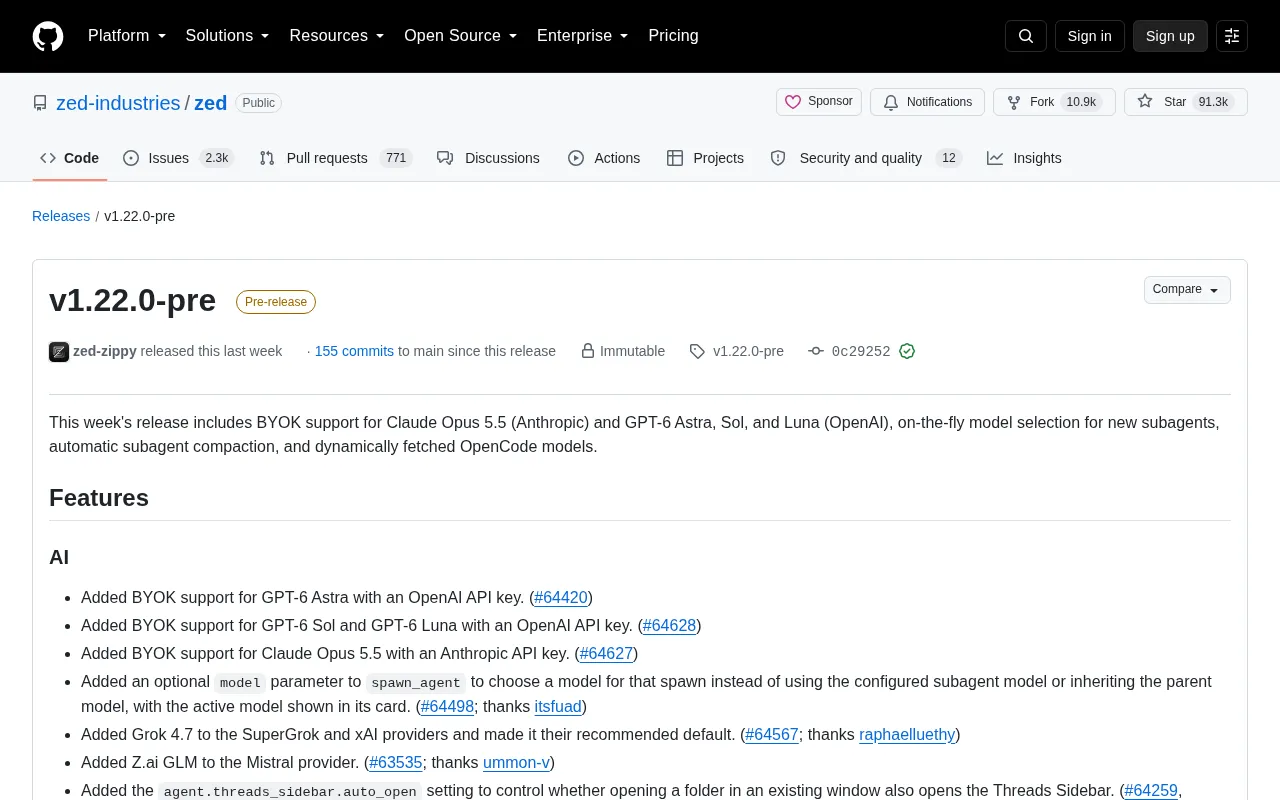Image resolution: width=1280 pixels, height=800 pixels.
Task: Select the Code tab
Action: [70, 158]
